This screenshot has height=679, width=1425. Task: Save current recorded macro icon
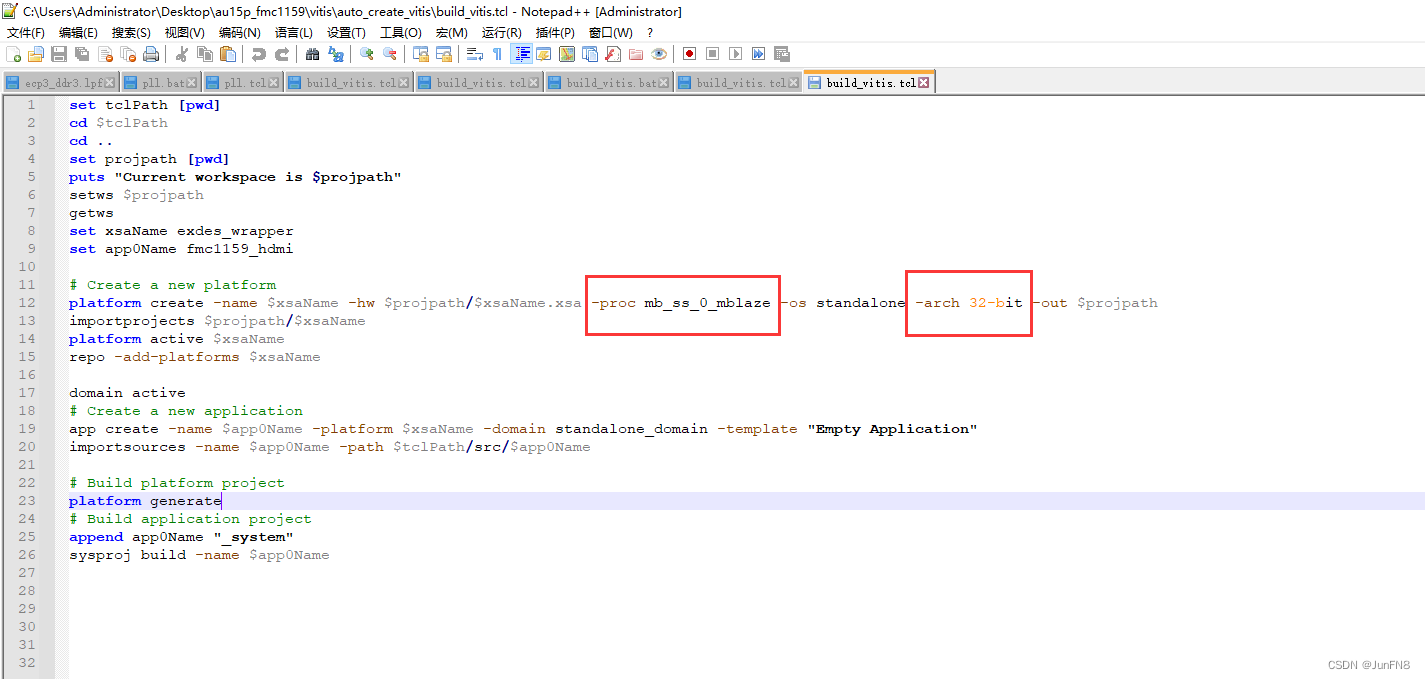pos(782,54)
